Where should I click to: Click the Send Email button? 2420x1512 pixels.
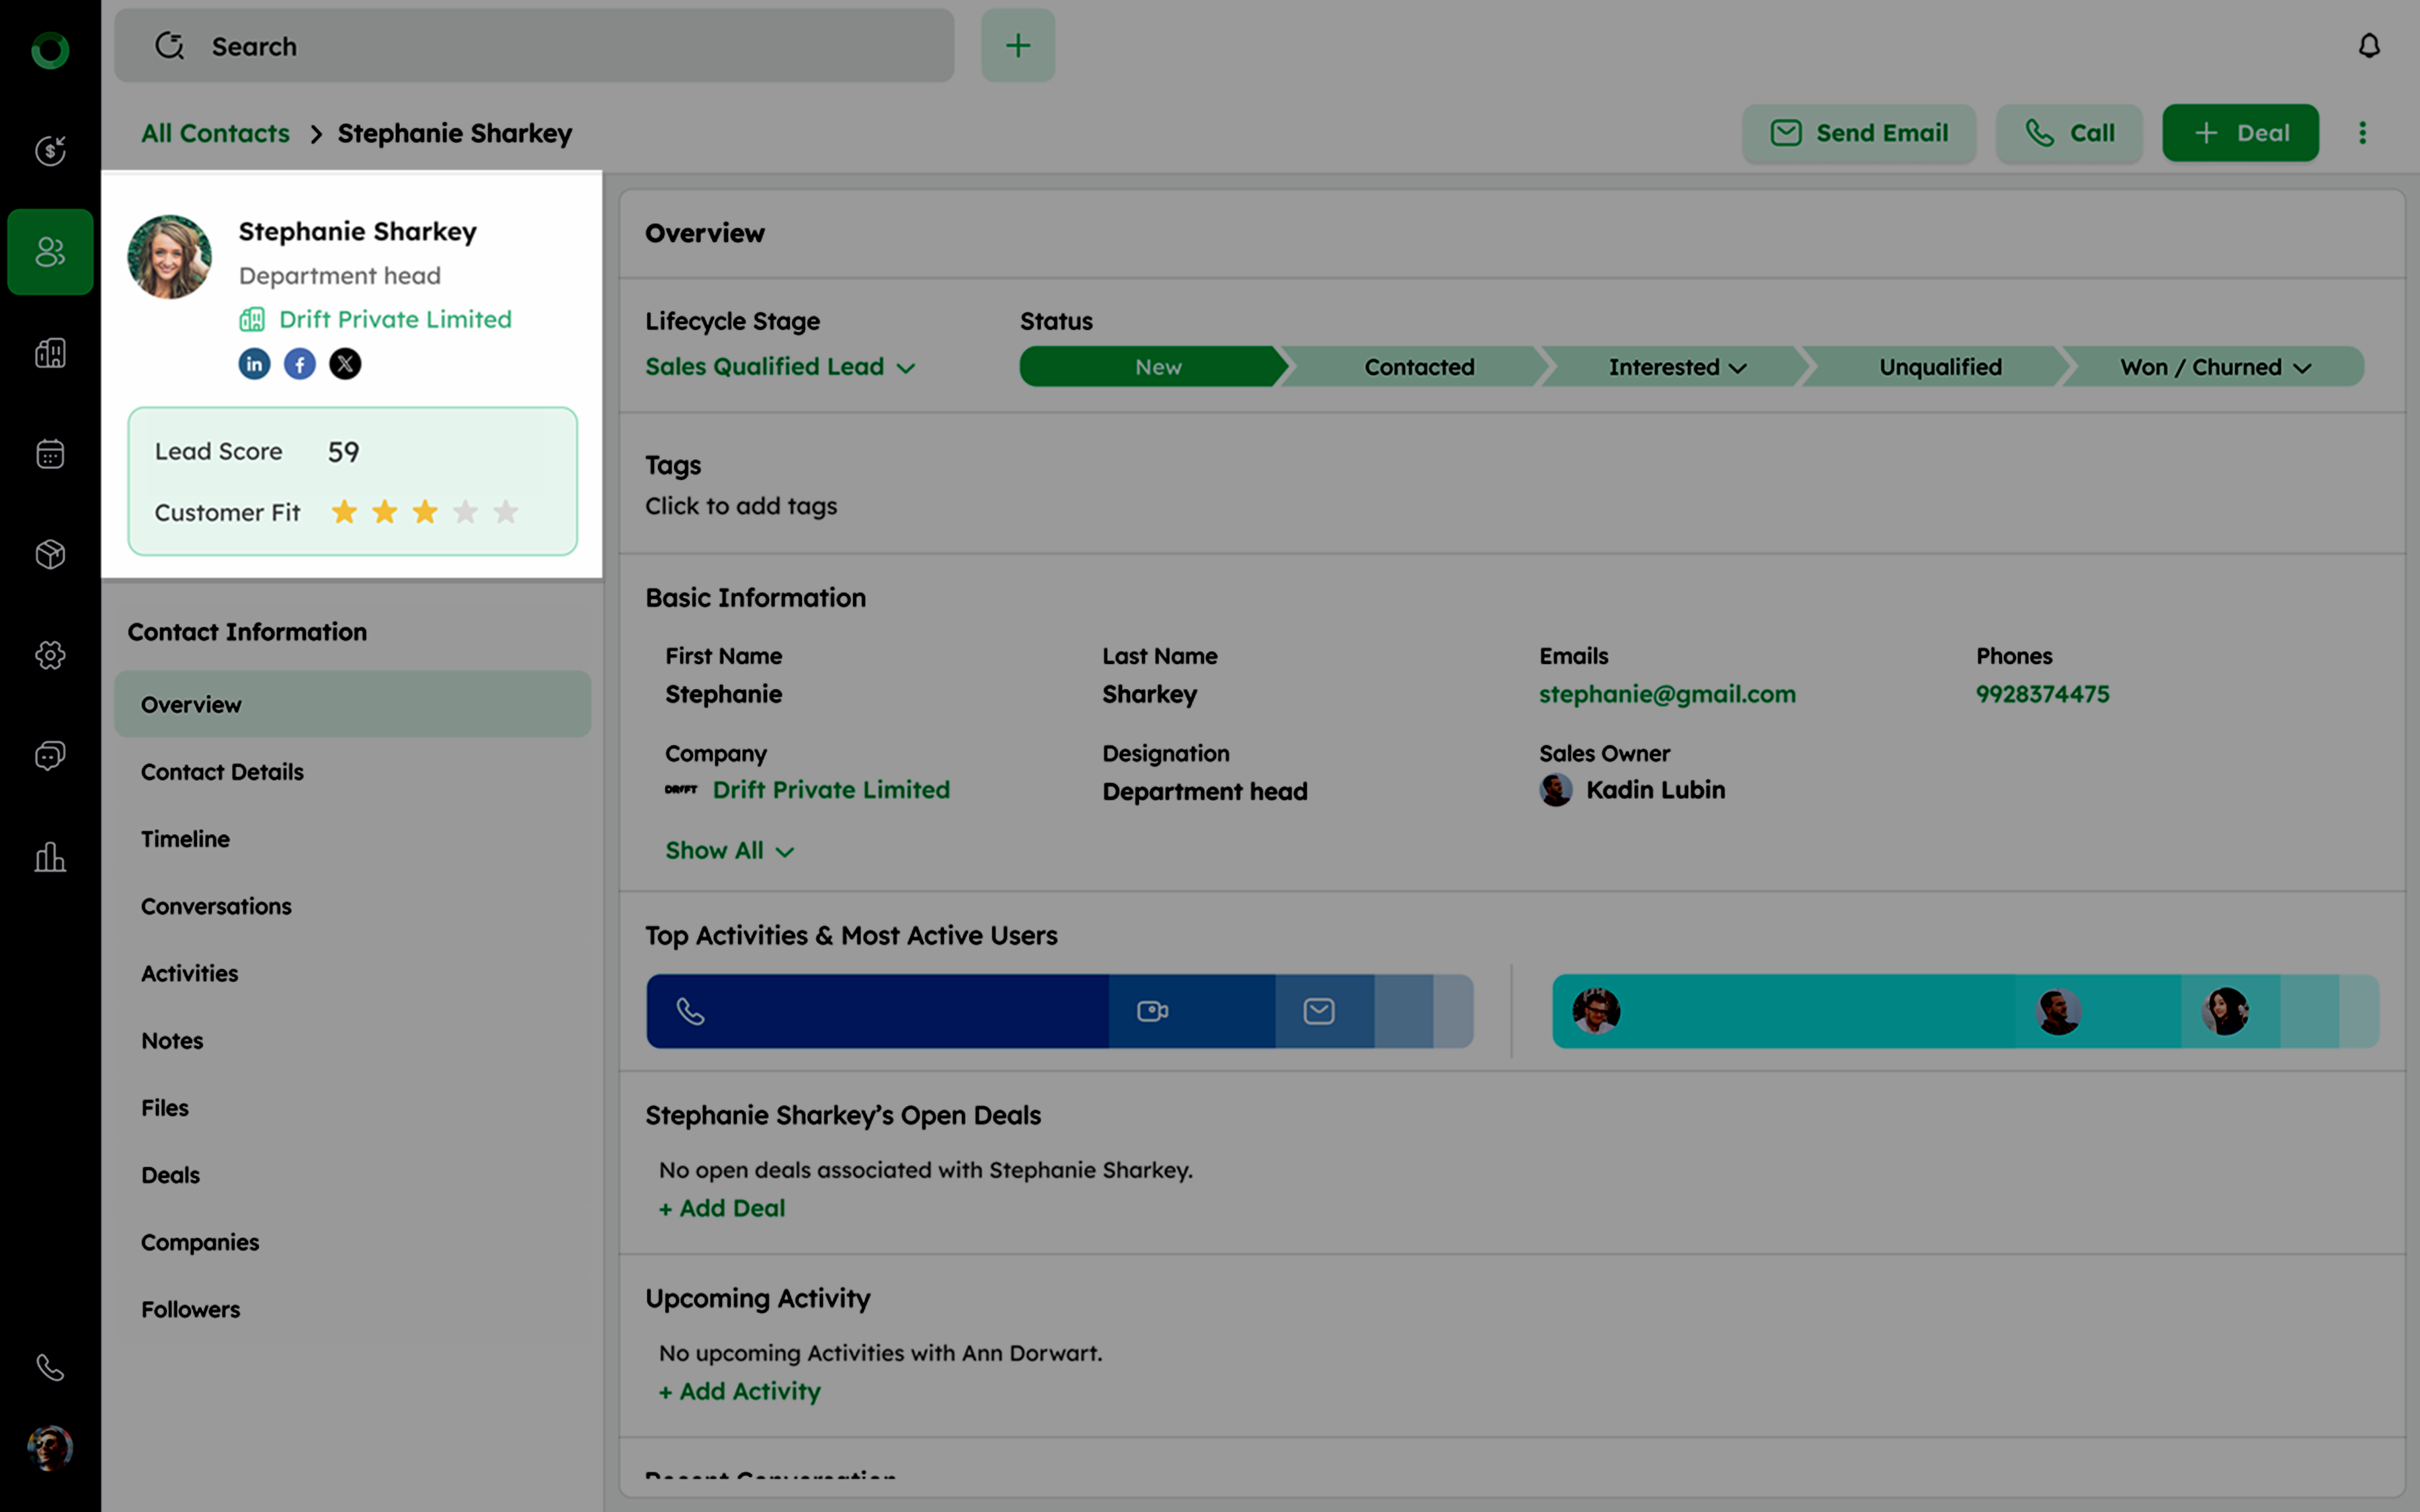point(1859,133)
